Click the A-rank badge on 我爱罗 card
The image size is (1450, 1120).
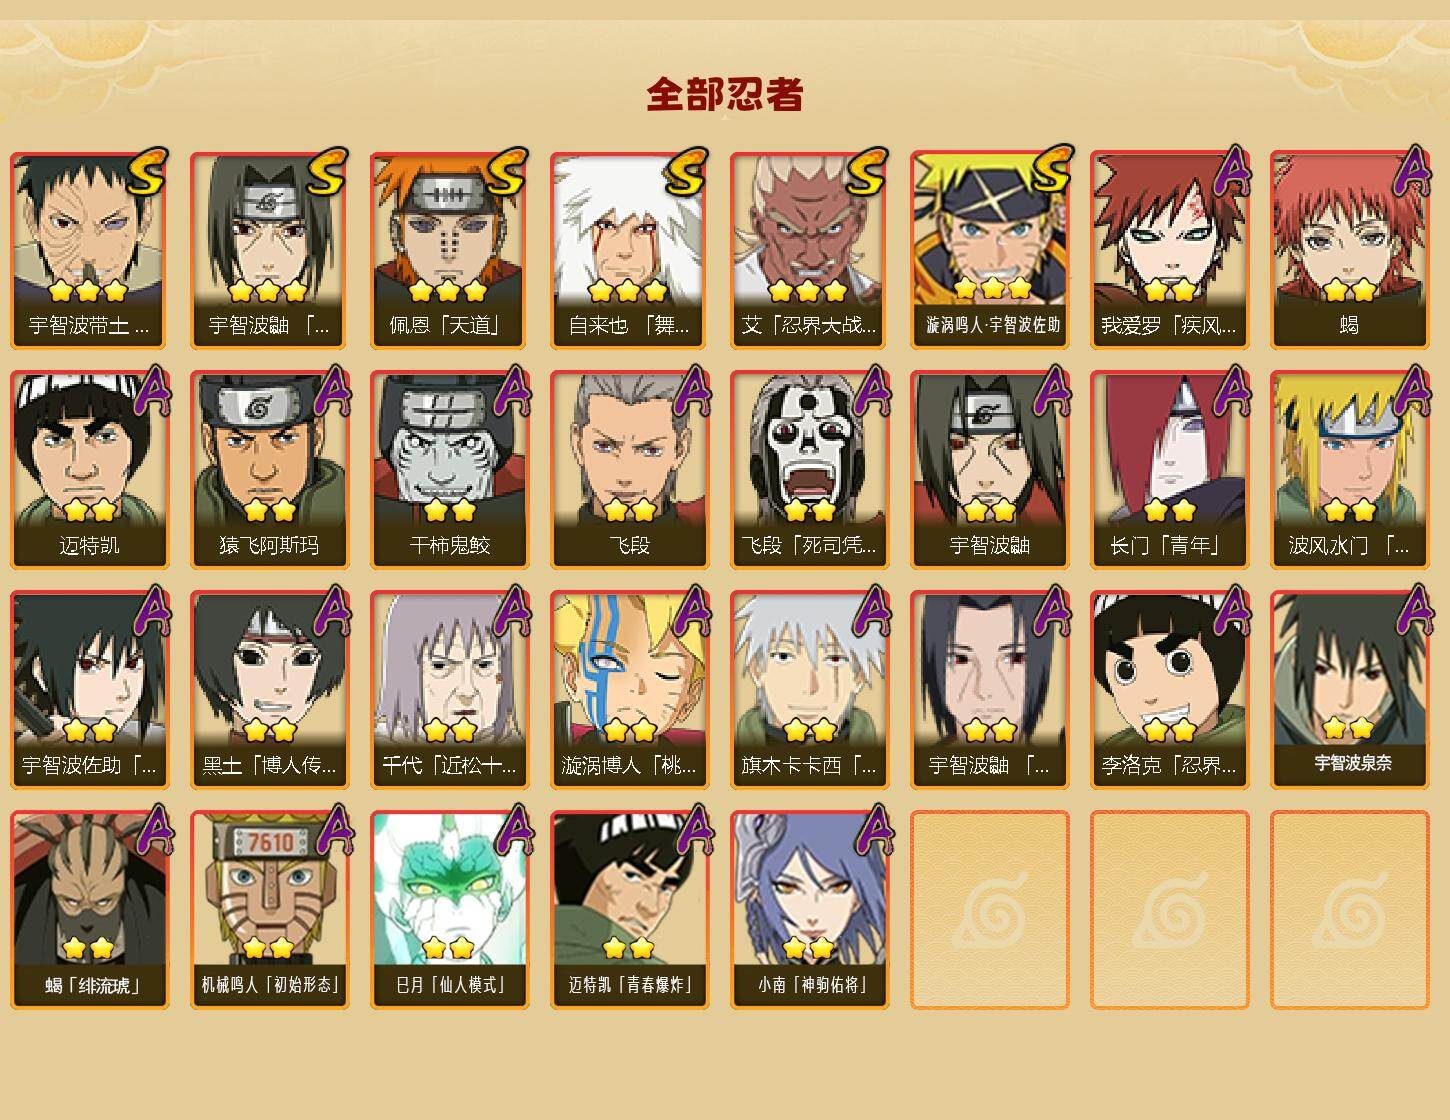[x=1232, y=170]
